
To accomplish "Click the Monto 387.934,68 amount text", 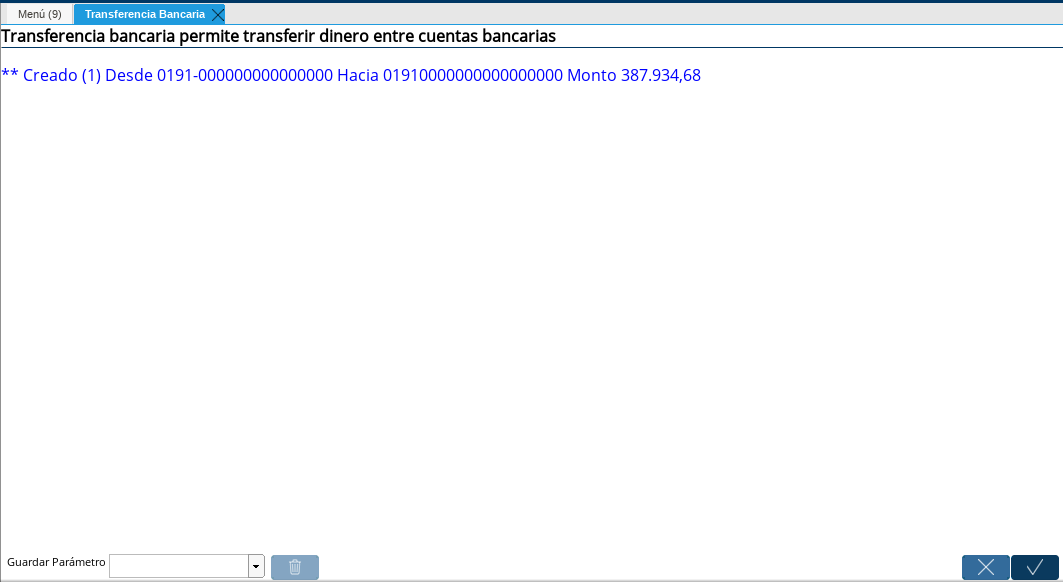I will (633, 75).
